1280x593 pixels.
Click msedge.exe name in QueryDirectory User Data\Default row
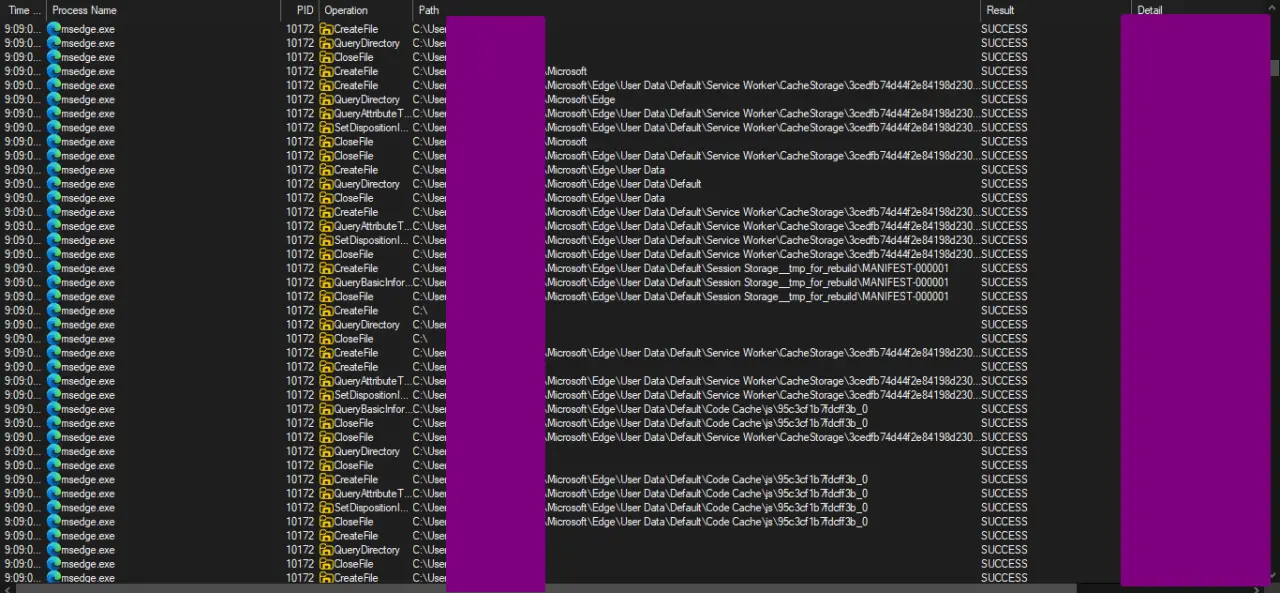(88, 184)
